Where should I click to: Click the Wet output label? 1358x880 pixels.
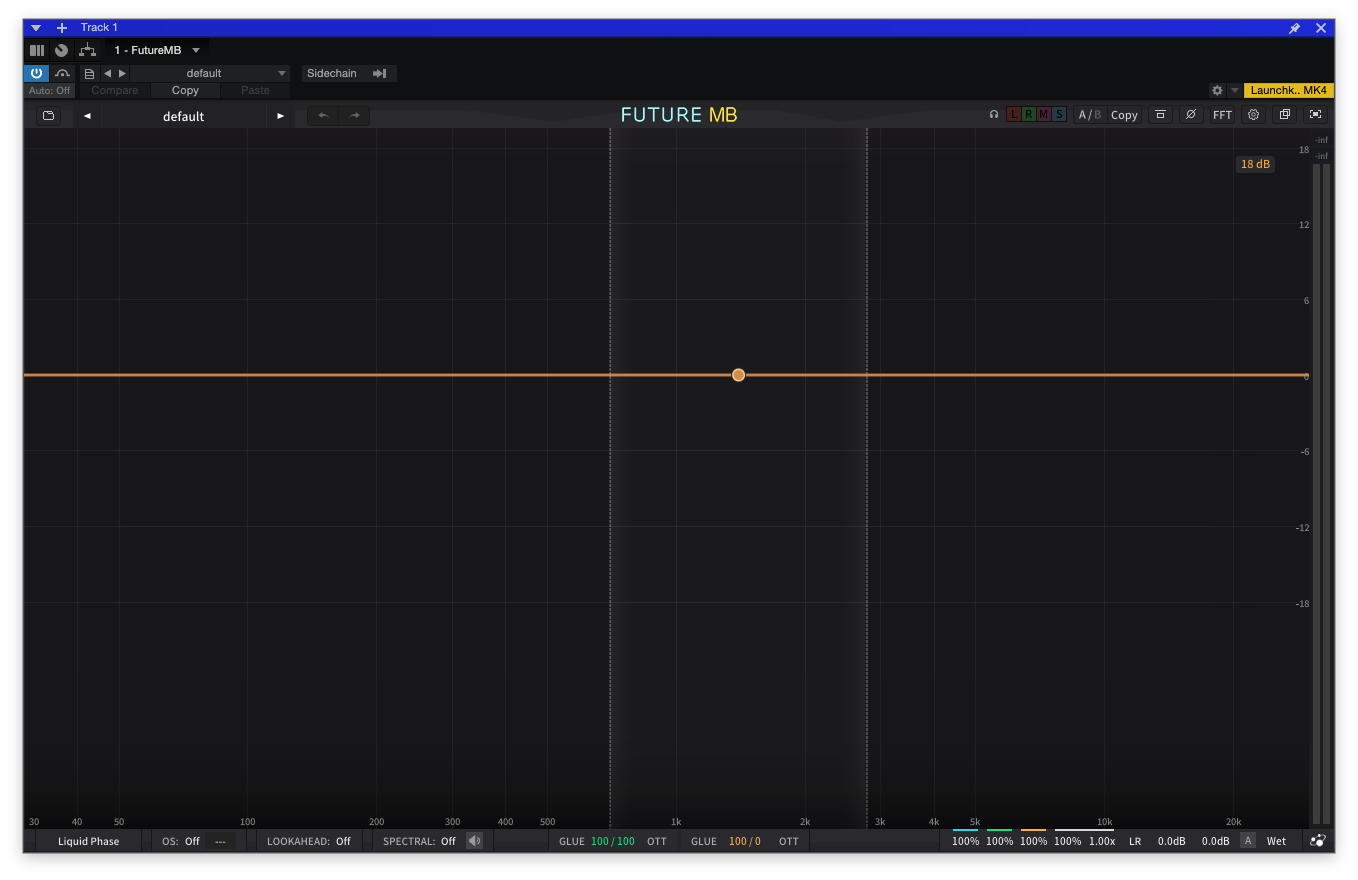click(x=1277, y=841)
